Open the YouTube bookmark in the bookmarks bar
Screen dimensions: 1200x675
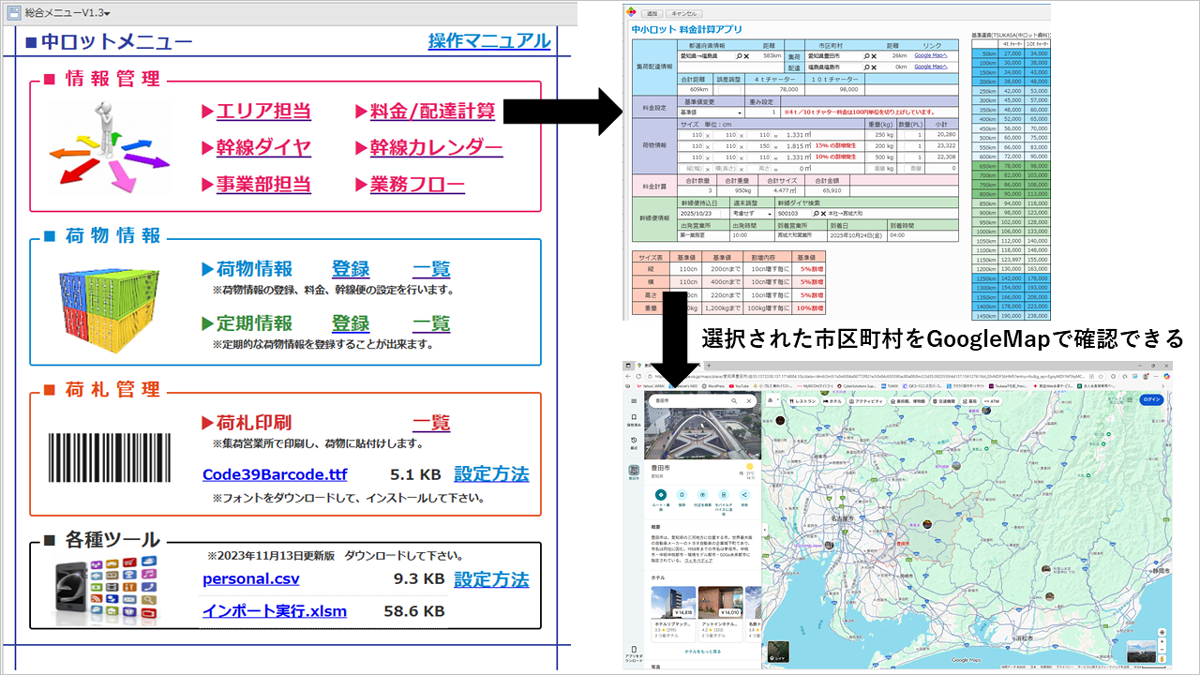pos(739,386)
